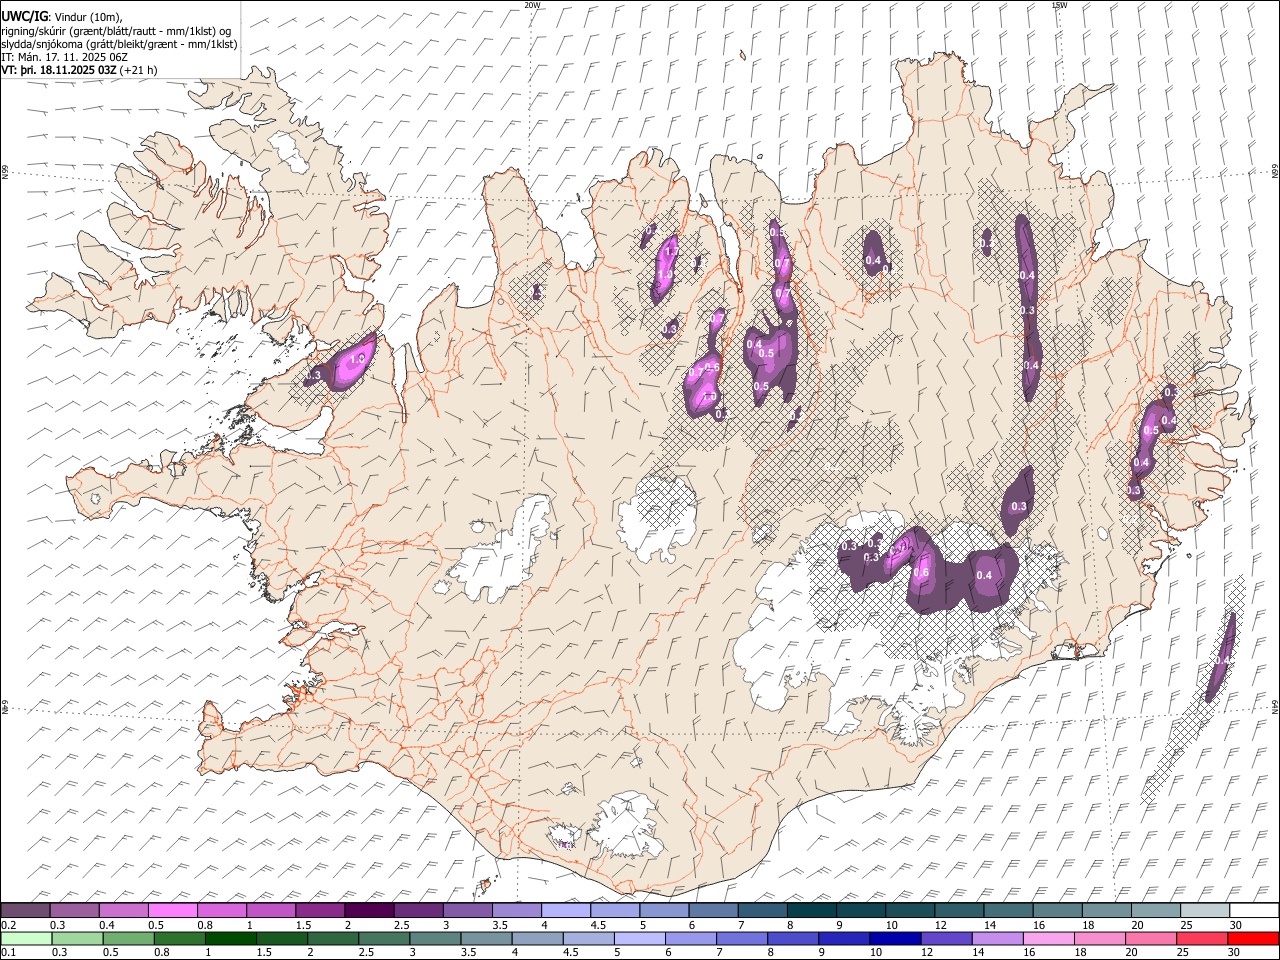The height and width of the screenshot is (960, 1280).
Task: Select upper legend darkest purple swatch at 2
Action: [x=368, y=911]
